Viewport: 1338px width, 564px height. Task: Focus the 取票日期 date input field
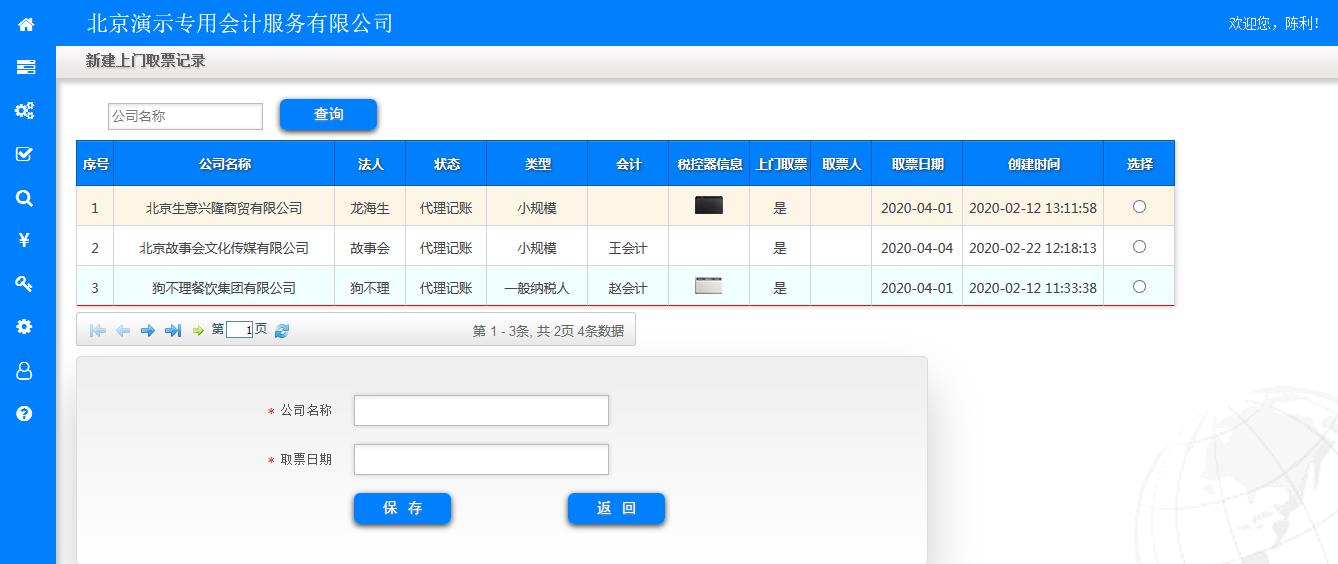481,459
